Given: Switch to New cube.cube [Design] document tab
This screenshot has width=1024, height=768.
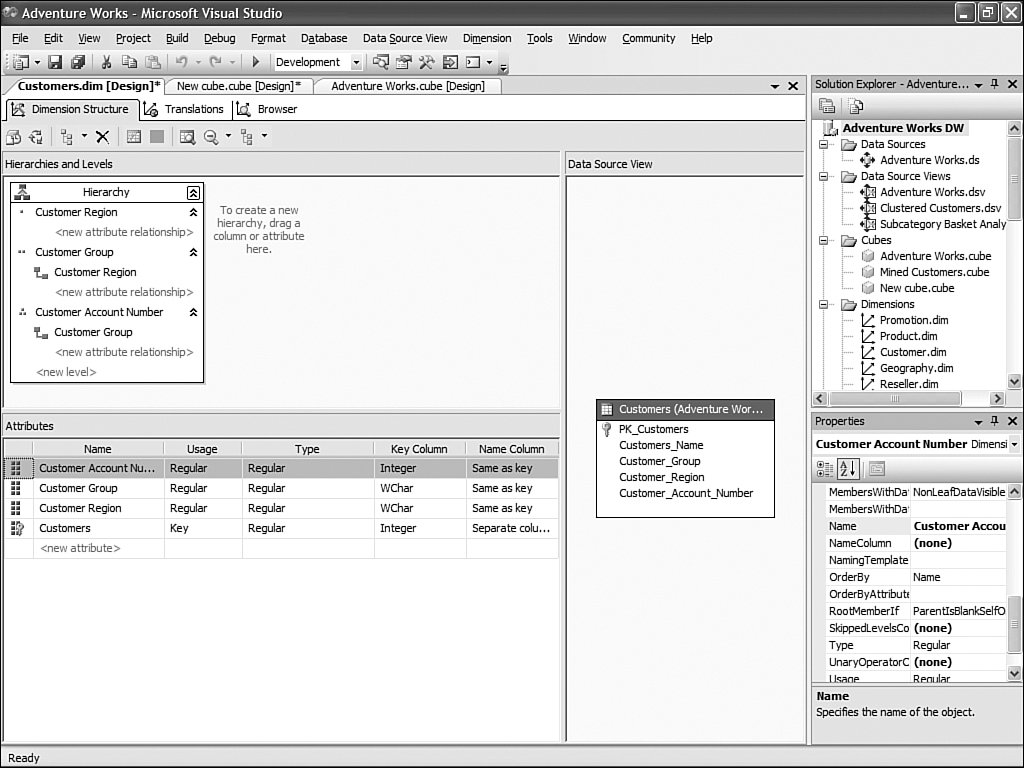Looking at the screenshot, I should click(x=239, y=86).
